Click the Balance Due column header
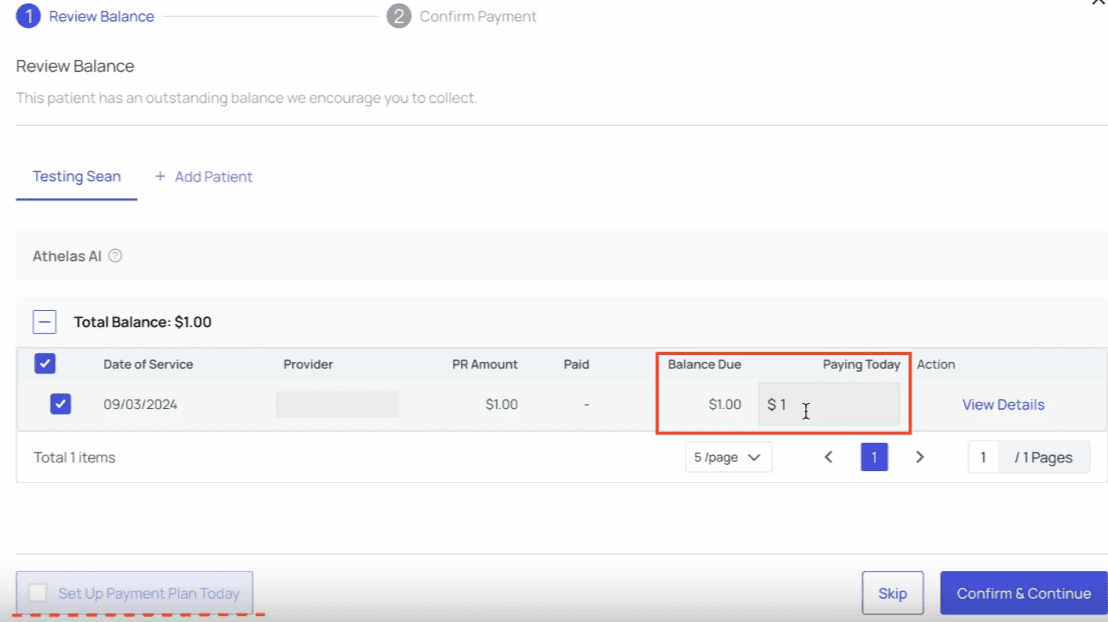1108x622 pixels. pos(705,364)
